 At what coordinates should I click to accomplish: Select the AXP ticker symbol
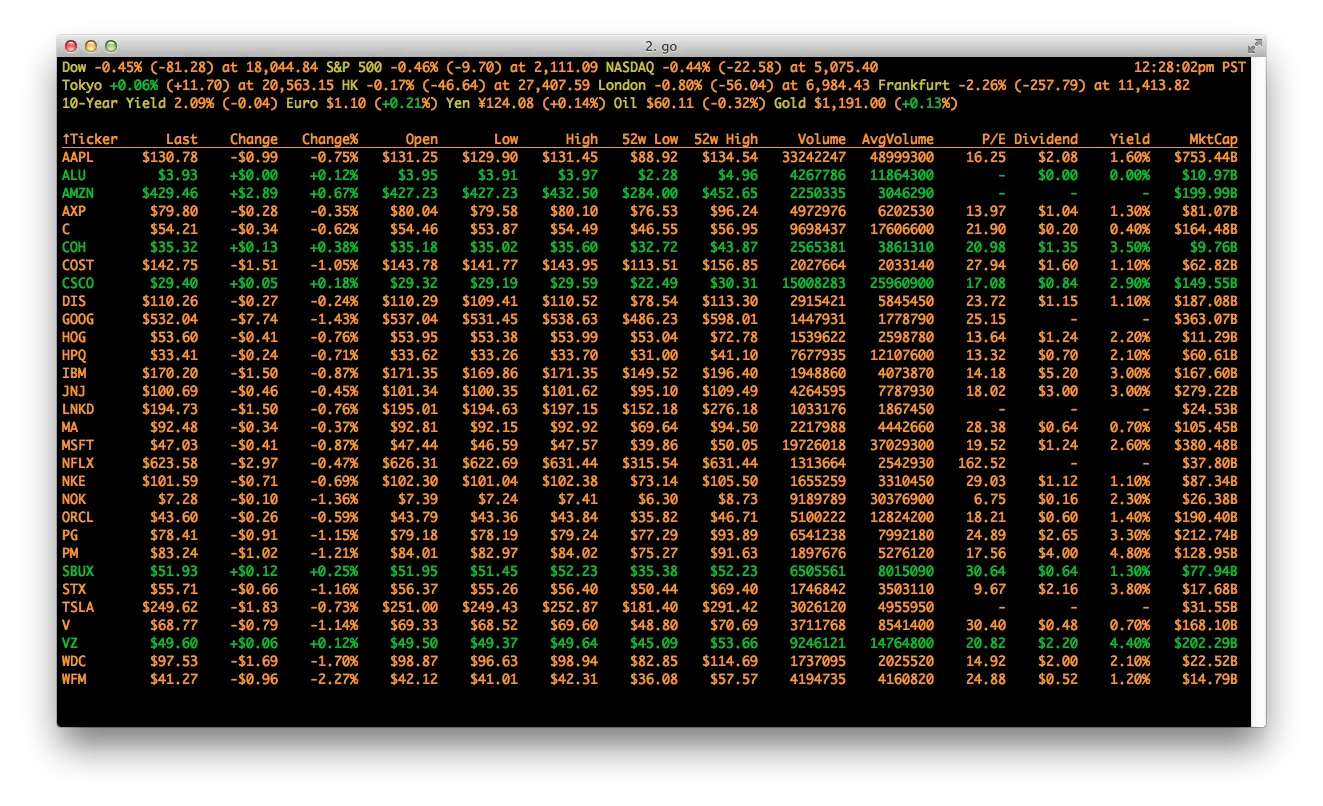(74, 211)
